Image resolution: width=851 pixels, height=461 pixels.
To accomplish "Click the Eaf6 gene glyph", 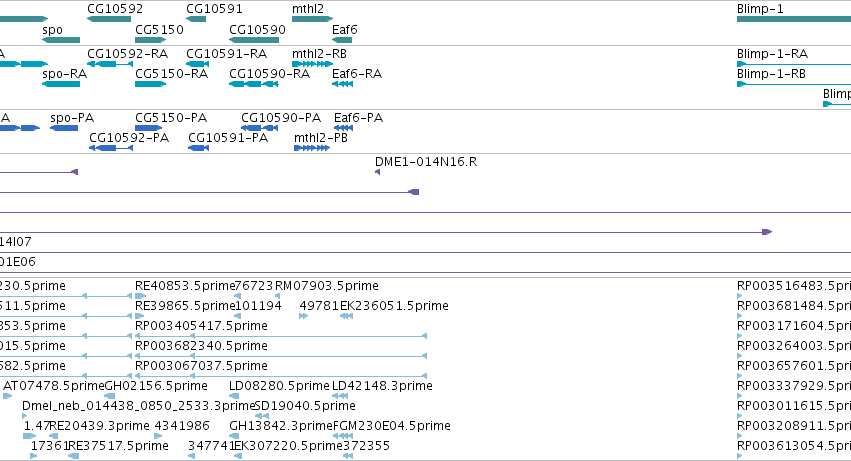I will click(x=342, y=40).
